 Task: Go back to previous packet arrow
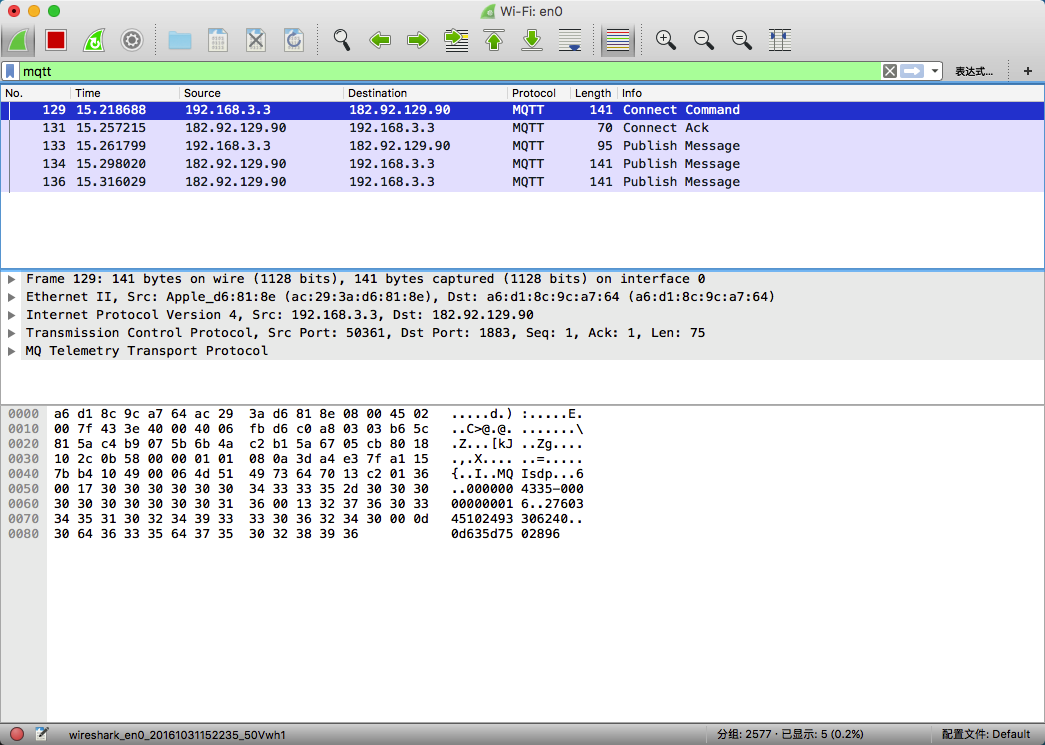tap(380, 40)
